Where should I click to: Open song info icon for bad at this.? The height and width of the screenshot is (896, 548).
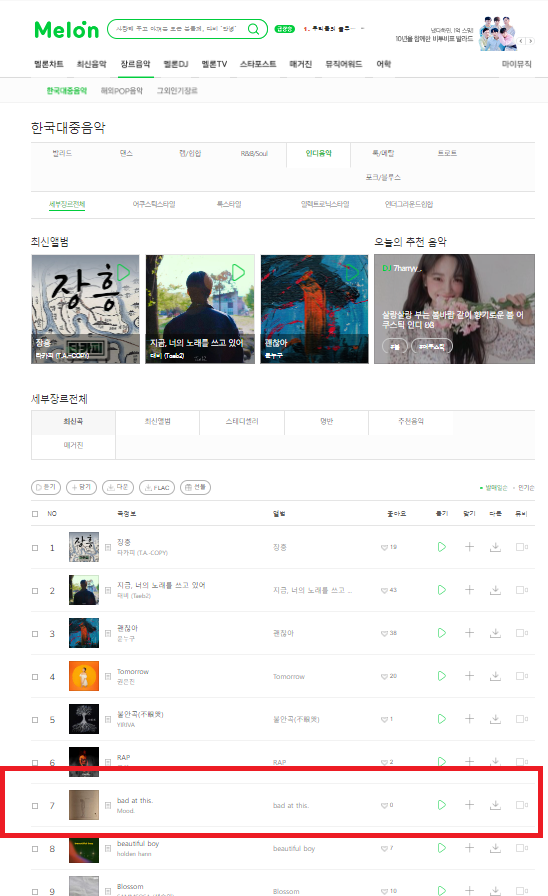(108, 805)
